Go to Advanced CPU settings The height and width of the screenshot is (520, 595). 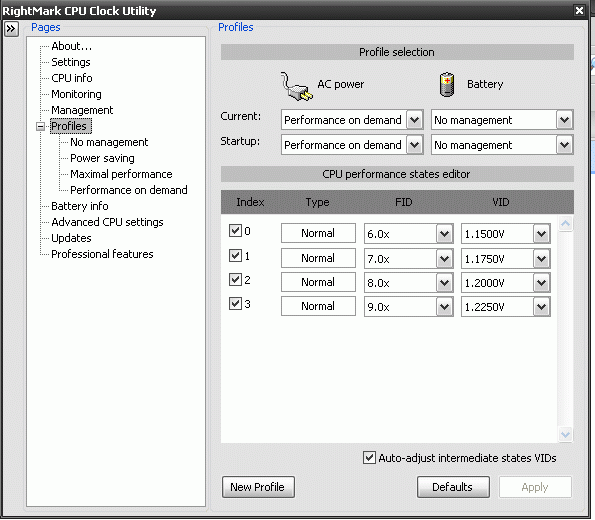point(107,222)
